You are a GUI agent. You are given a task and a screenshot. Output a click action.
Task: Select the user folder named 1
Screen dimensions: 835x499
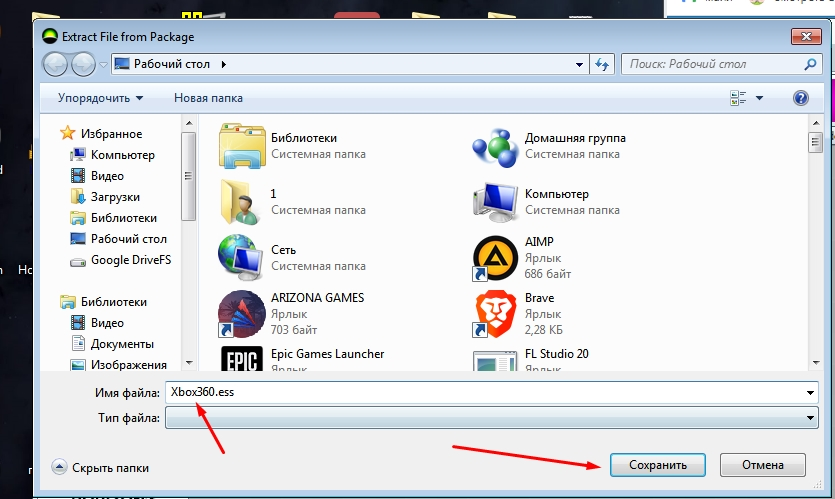point(240,202)
